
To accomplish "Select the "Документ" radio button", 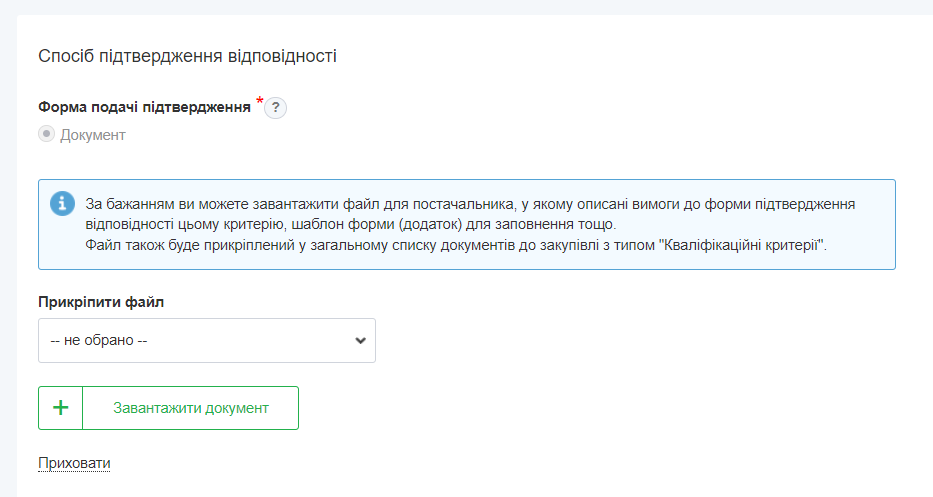I will [x=46, y=134].
